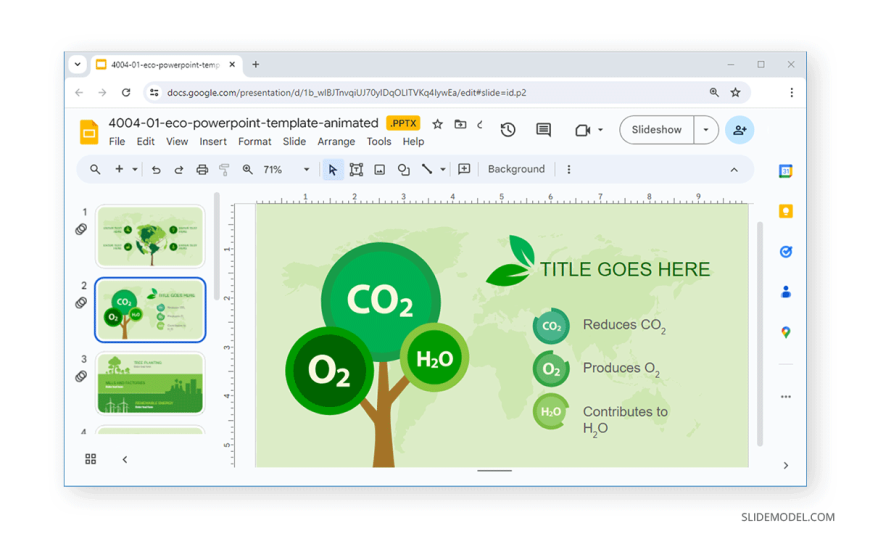Click the search menus magnifier icon
The width and height of the screenshot is (870, 539).
(95, 169)
